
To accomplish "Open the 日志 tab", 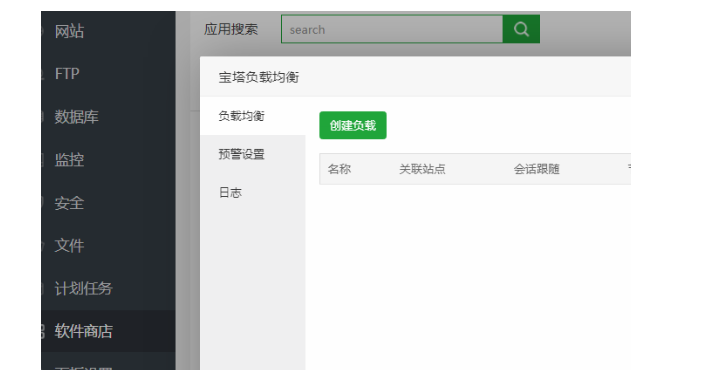I will [x=230, y=193].
